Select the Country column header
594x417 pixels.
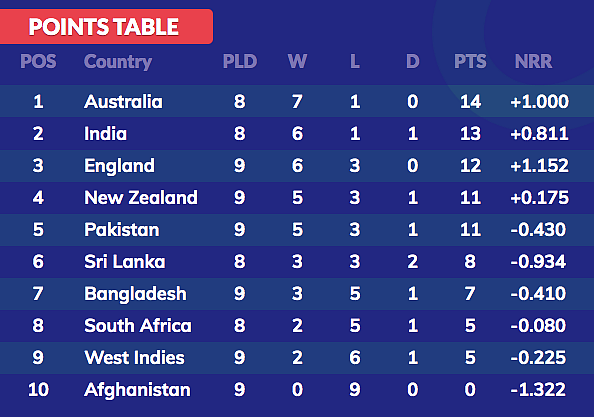coord(118,62)
